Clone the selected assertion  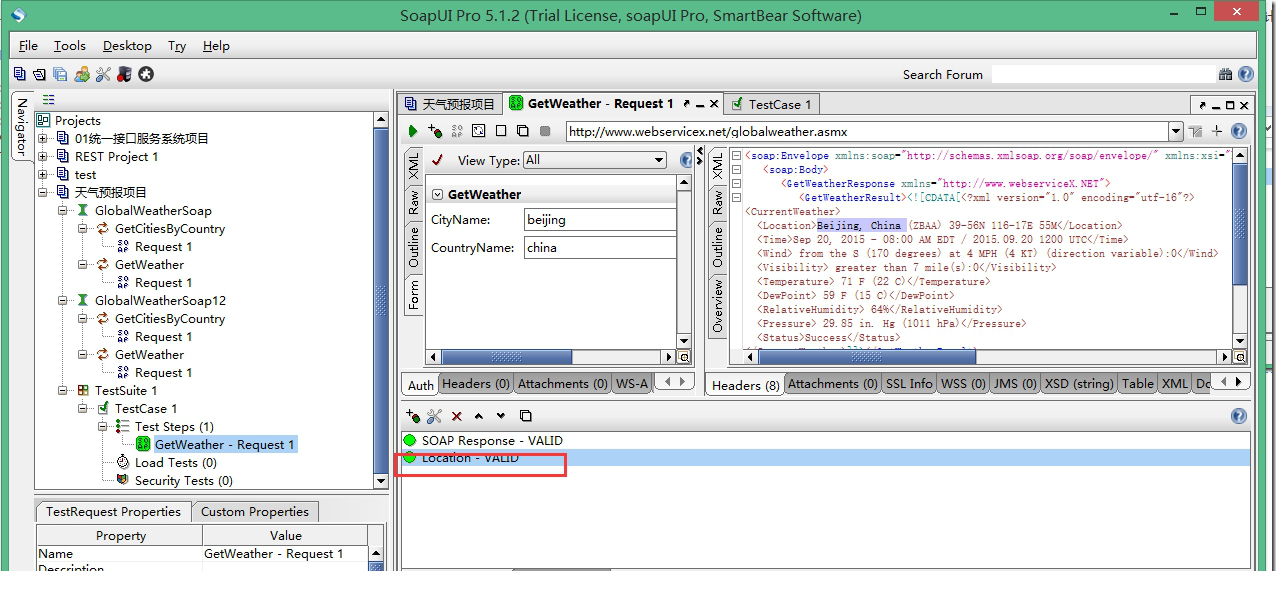525,416
